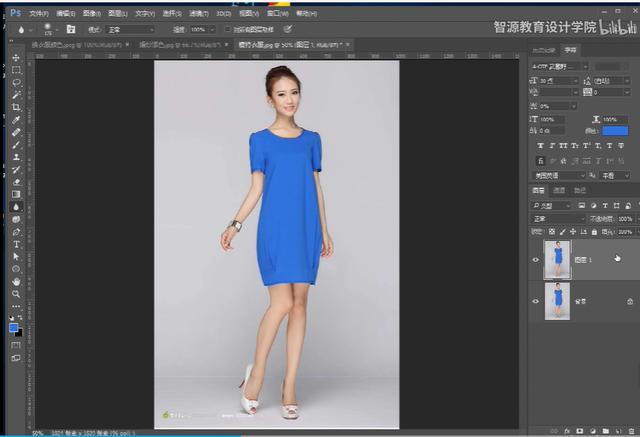Click Add layer style fx icon

pos(567,431)
